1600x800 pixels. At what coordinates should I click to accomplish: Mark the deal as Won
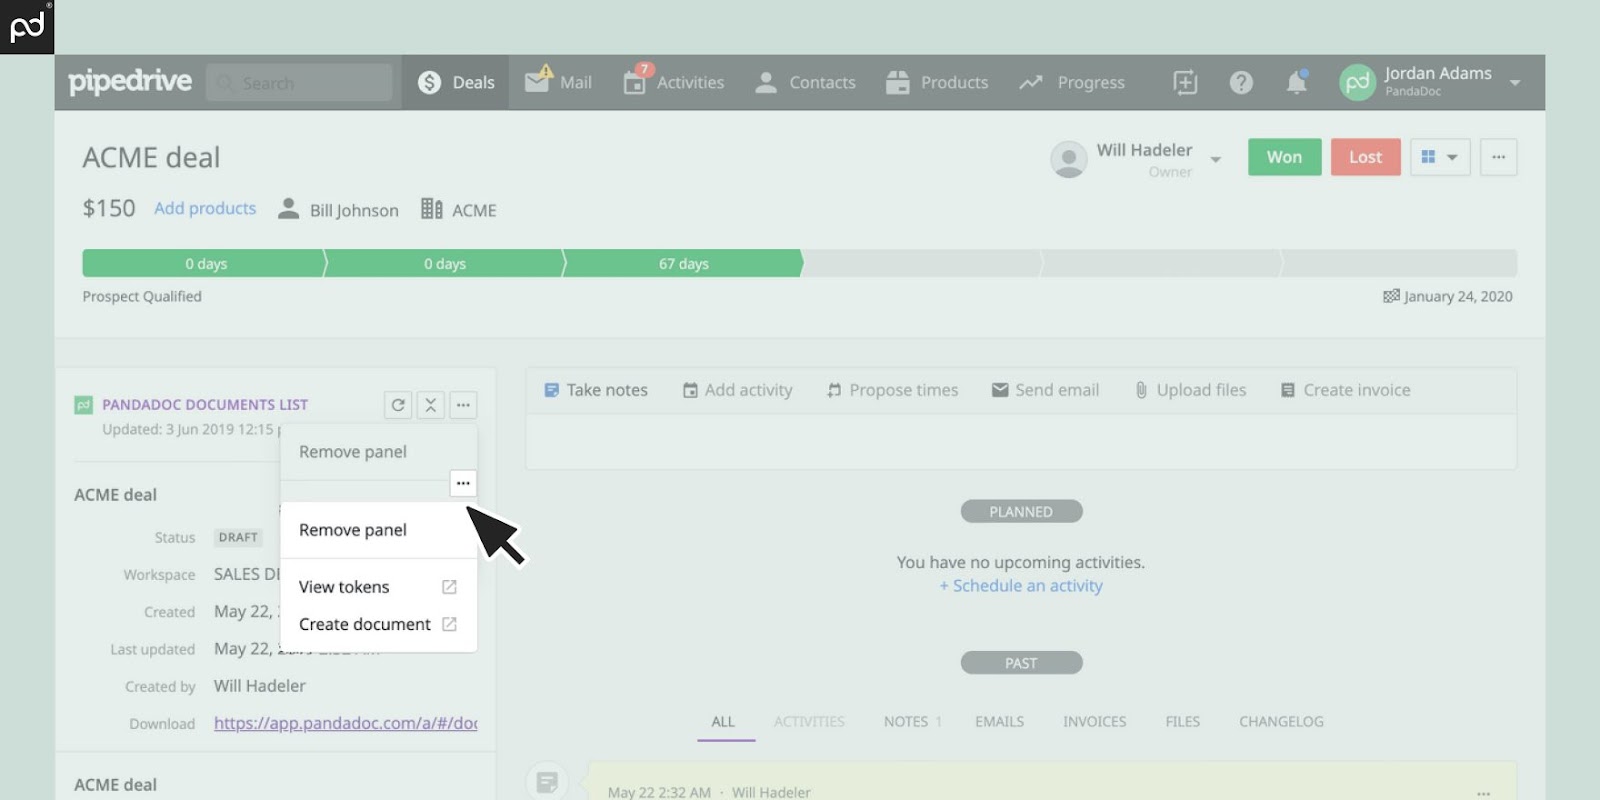tap(1285, 157)
